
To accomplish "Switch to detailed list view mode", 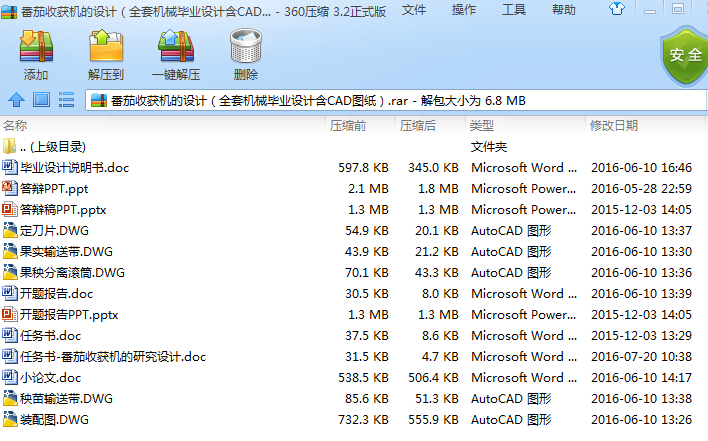I will click(66, 99).
